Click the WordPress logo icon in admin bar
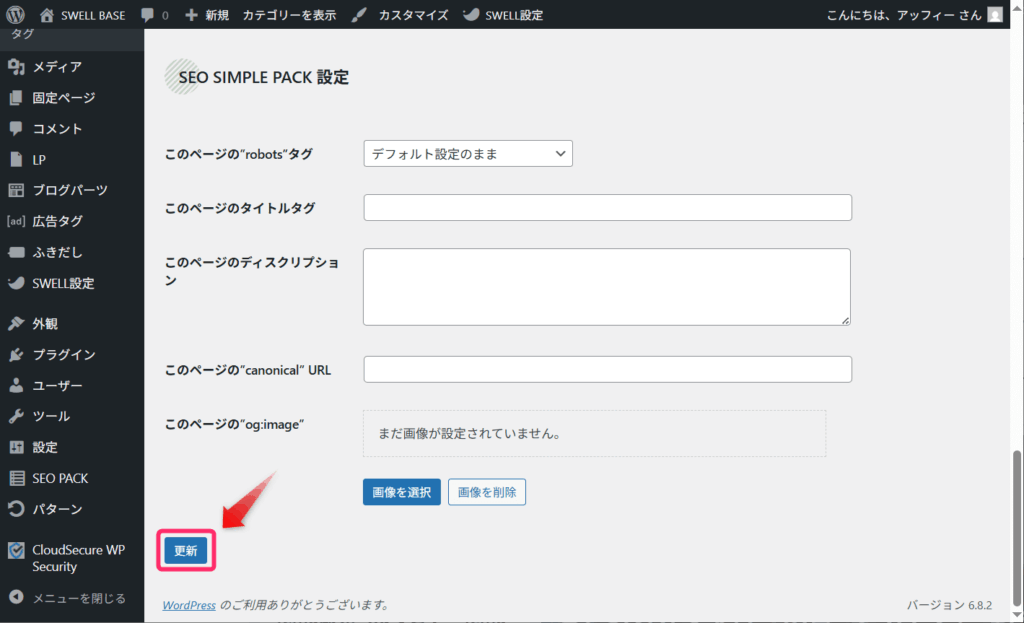1024x623 pixels. (x=15, y=14)
